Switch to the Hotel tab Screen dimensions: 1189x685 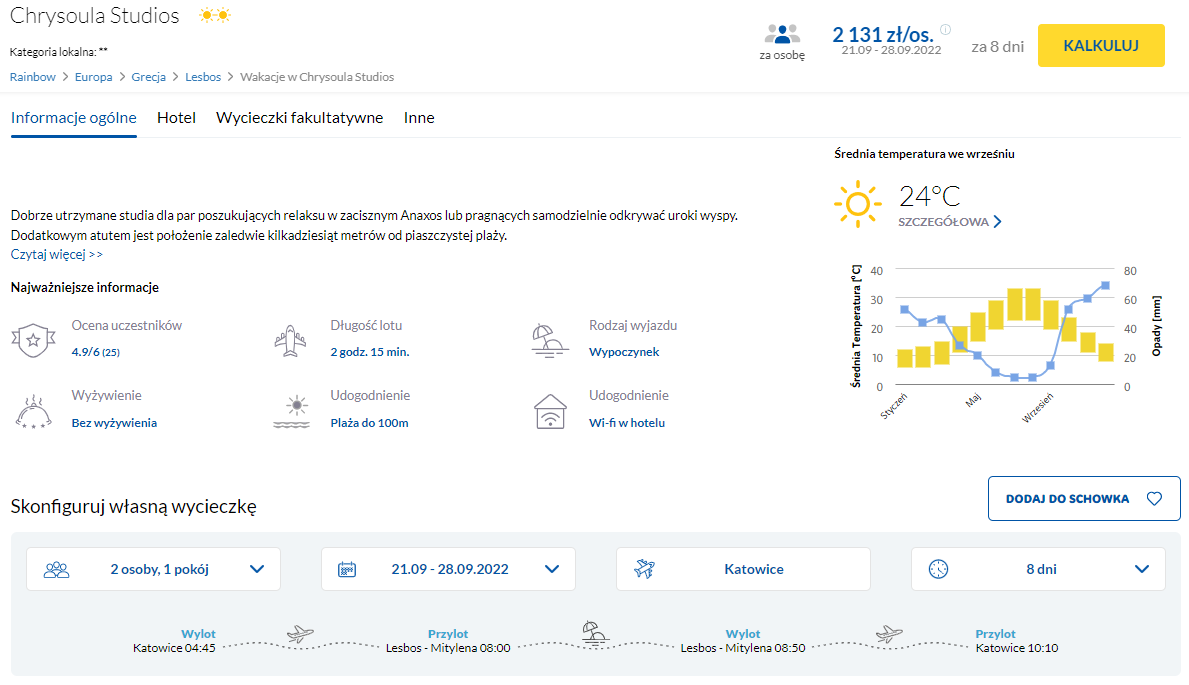click(x=176, y=118)
